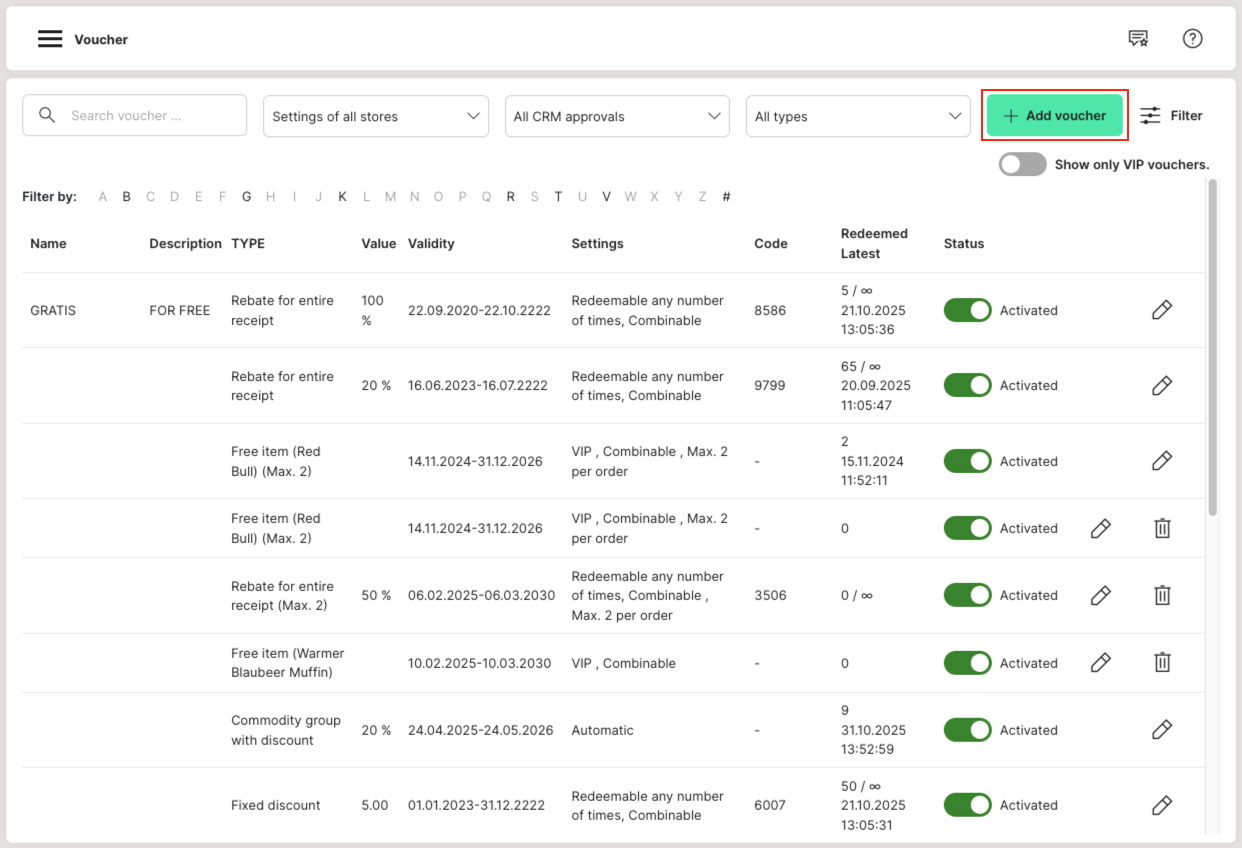Deactivate the GRATIS voucher status toggle

[967, 310]
